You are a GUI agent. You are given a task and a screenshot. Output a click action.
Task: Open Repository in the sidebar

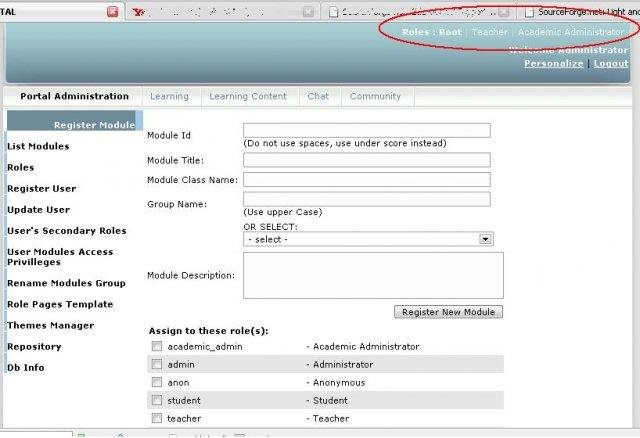coord(34,347)
